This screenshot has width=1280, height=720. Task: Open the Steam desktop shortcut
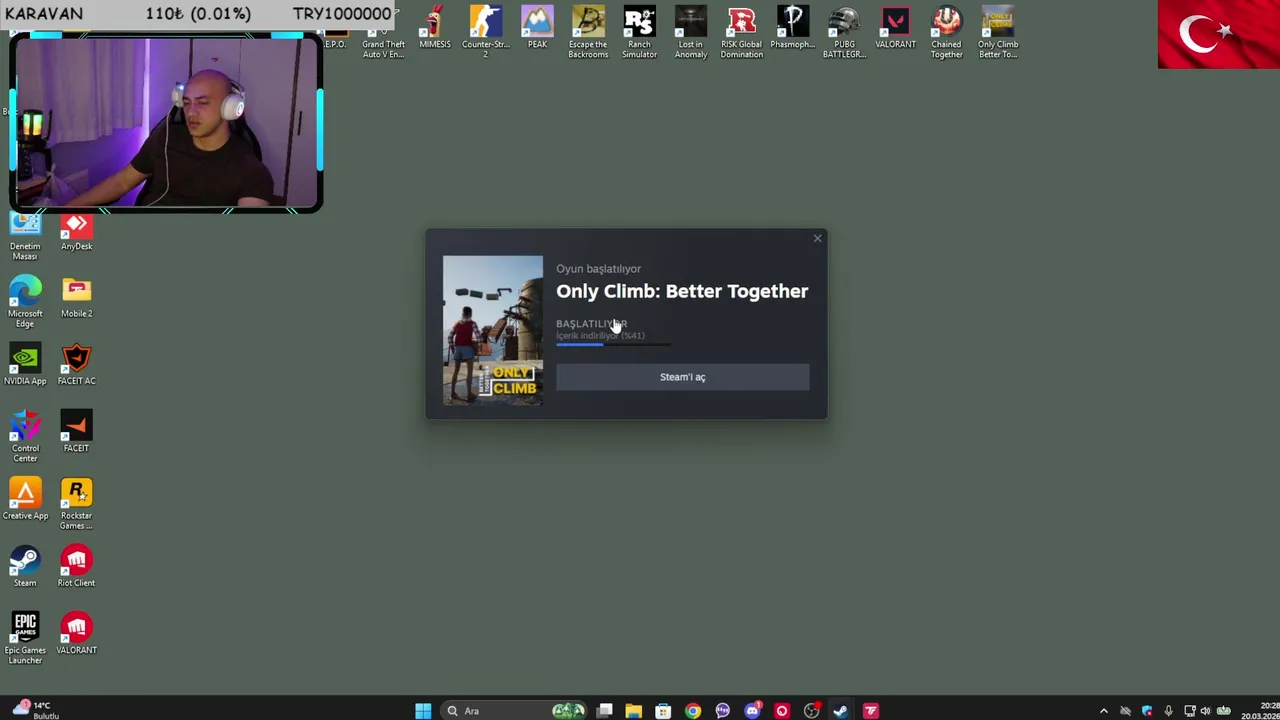click(25, 566)
